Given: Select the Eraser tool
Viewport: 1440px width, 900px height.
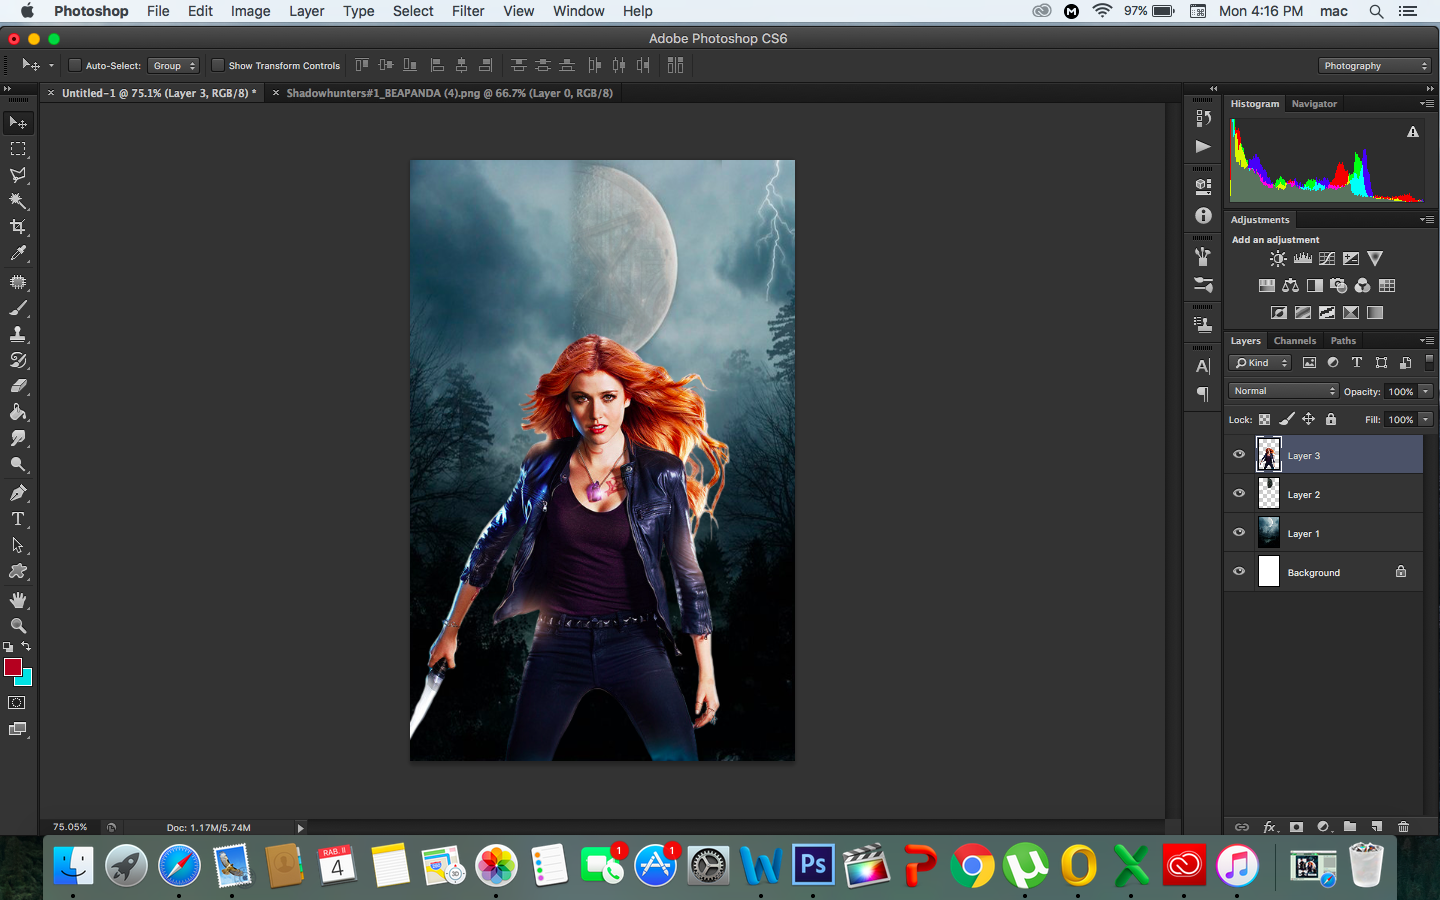Looking at the screenshot, I should (18, 386).
